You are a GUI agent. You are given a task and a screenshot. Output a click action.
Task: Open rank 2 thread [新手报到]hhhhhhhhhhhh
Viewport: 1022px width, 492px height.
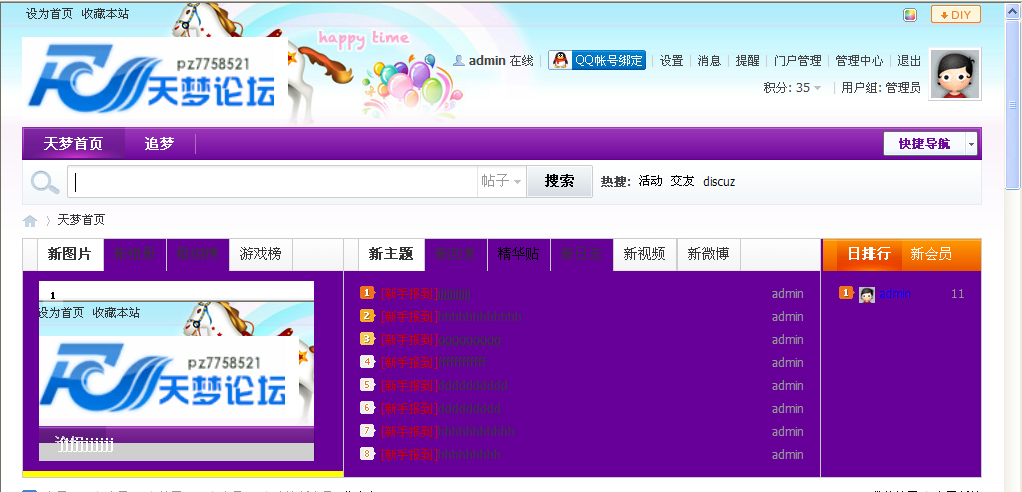click(450, 317)
